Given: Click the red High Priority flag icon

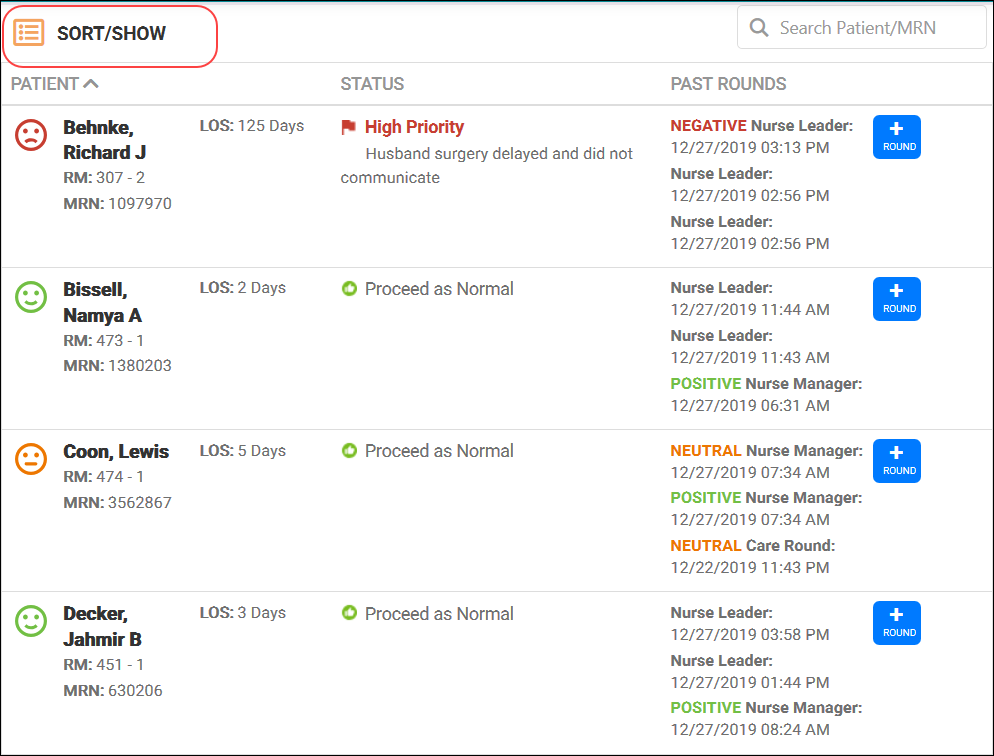Looking at the screenshot, I should (348, 127).
